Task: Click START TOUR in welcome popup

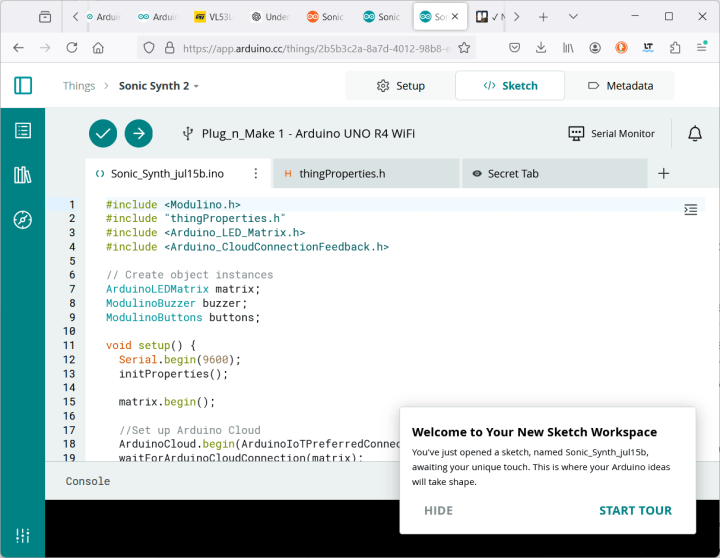Action: coord(635,510)
